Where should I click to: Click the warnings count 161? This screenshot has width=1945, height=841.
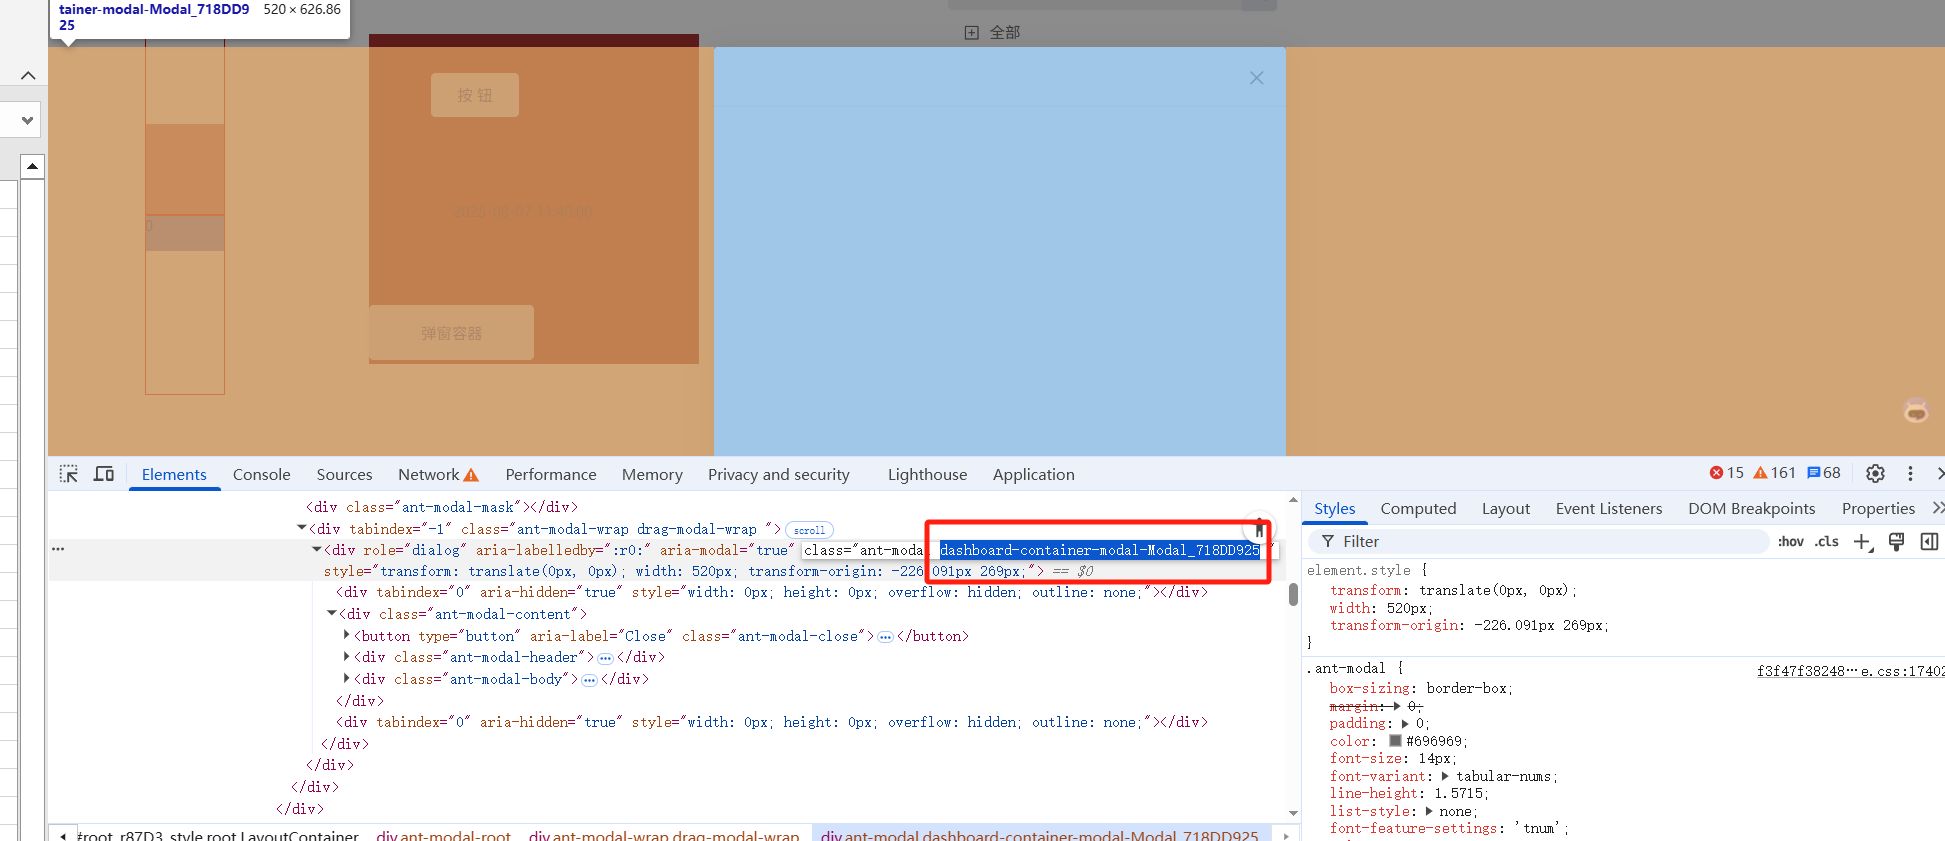pyautogui.click(x=1775, y=473)
